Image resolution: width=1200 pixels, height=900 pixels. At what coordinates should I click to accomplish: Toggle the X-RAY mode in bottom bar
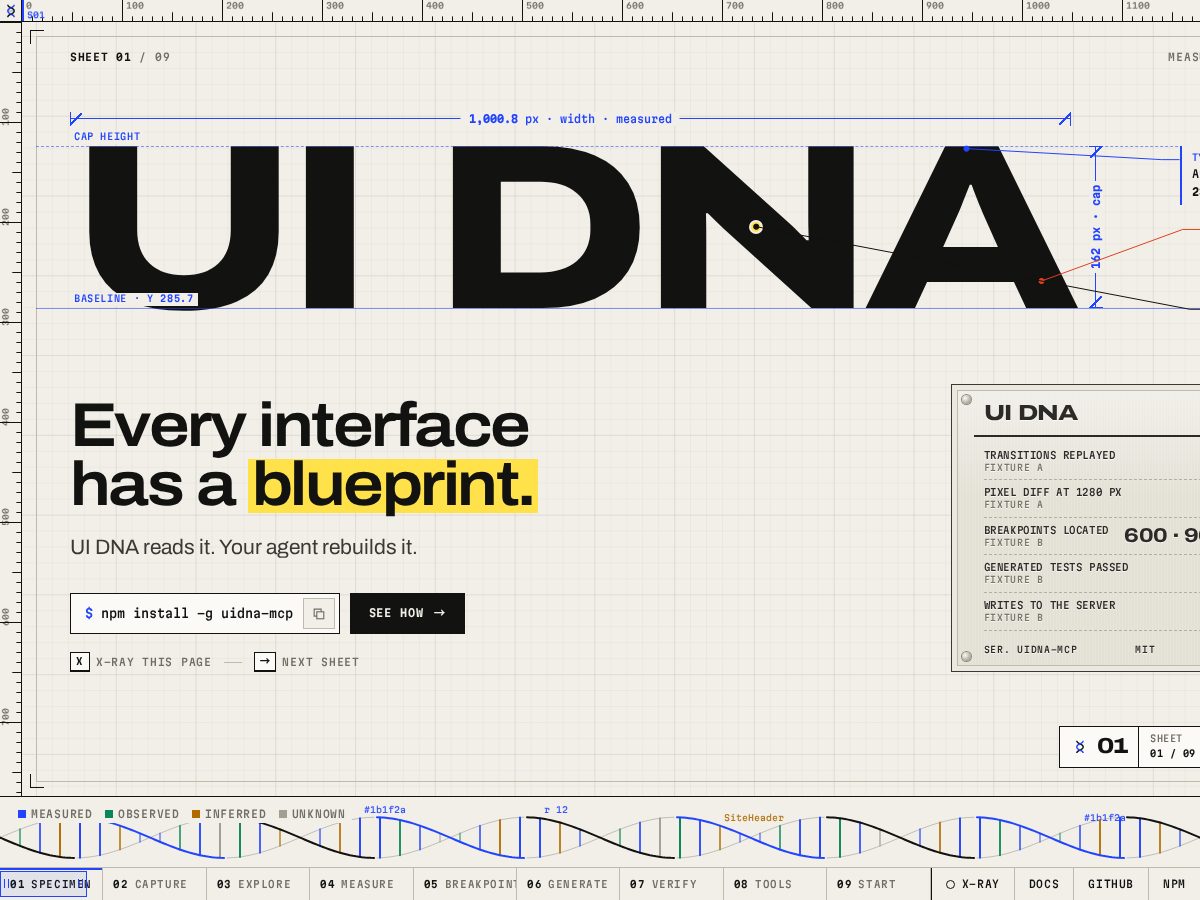coord(973,884)
